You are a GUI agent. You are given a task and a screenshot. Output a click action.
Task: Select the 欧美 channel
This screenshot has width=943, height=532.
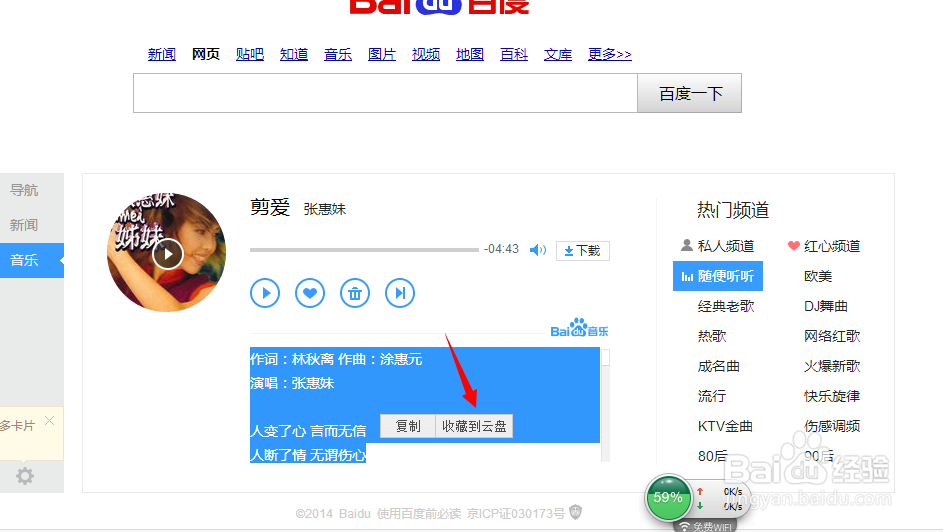pos(818,276)
